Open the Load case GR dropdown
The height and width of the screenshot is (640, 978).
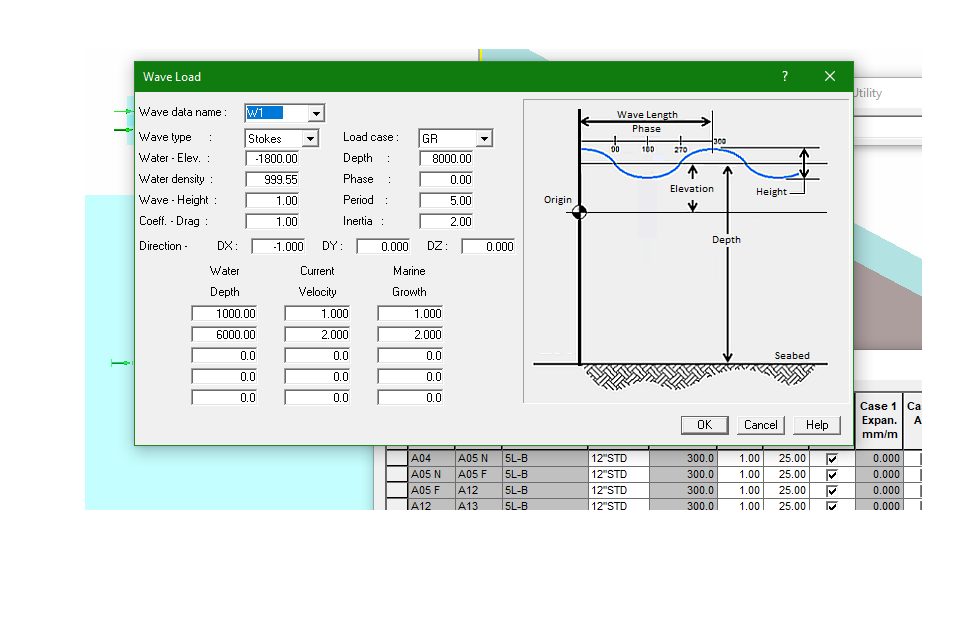pyautogui.click(x=484, y=138)
